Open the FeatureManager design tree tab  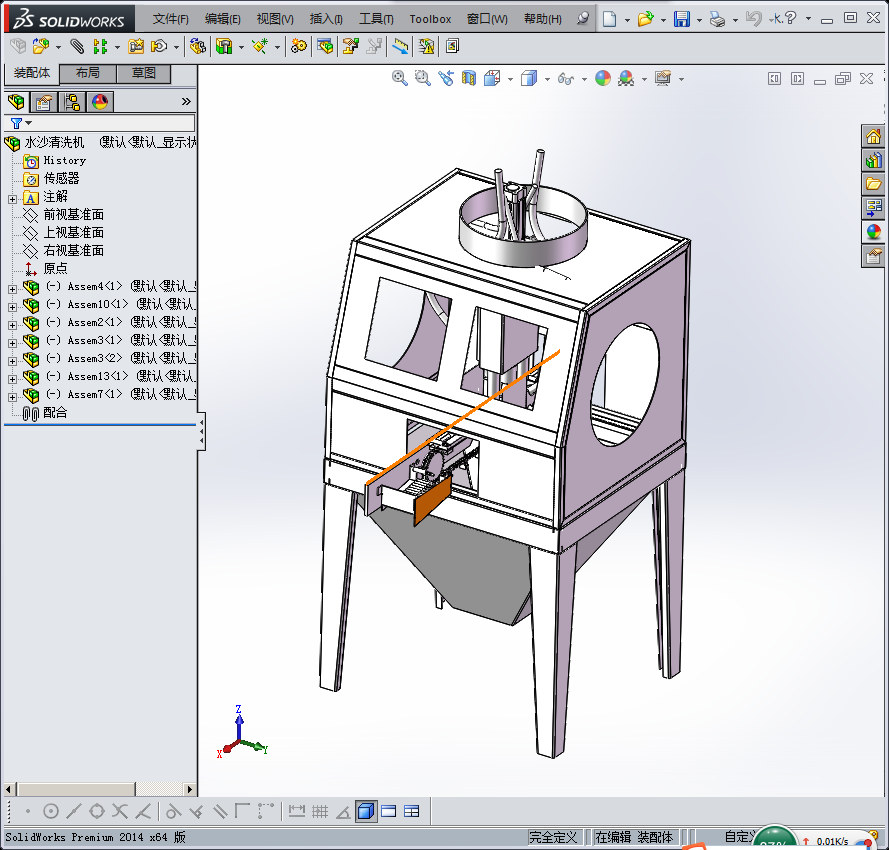17,102
